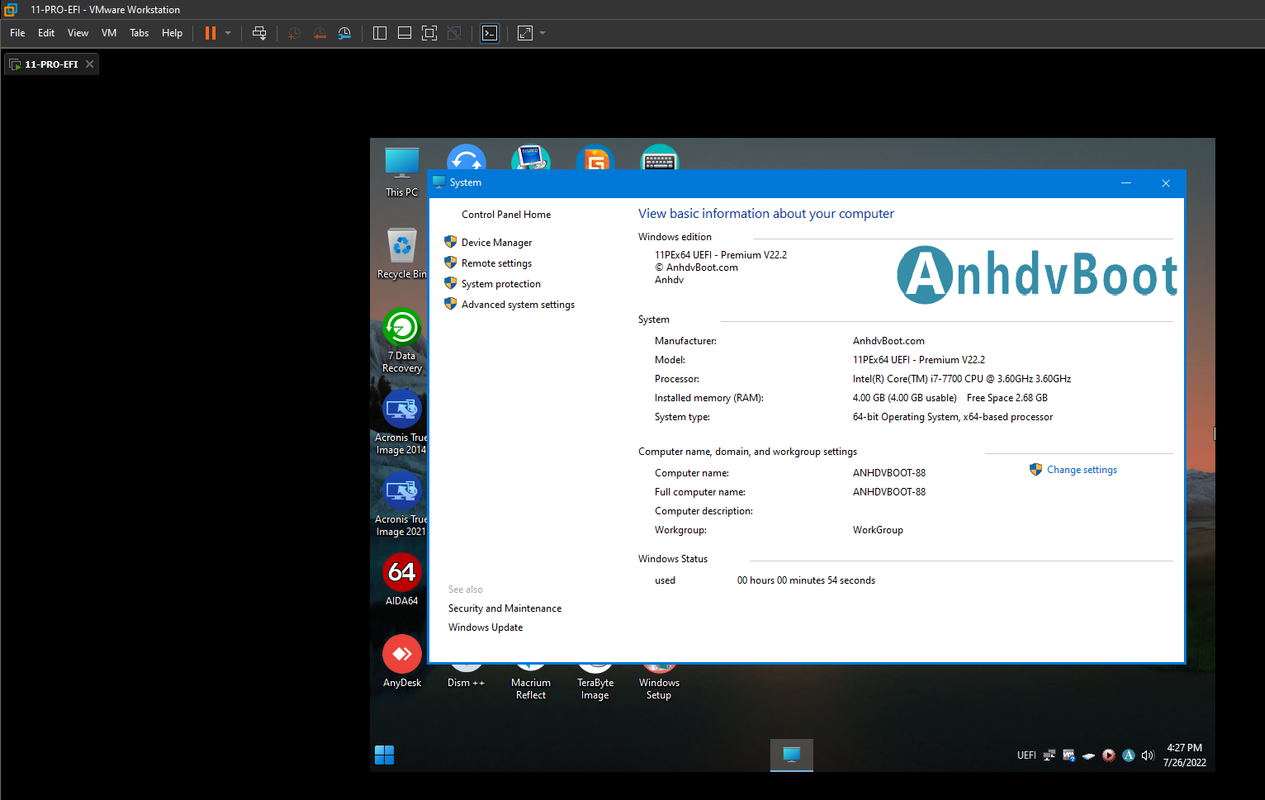Open the Tabs menu
Screen dimensions: 1265x800
coord(139,33)
